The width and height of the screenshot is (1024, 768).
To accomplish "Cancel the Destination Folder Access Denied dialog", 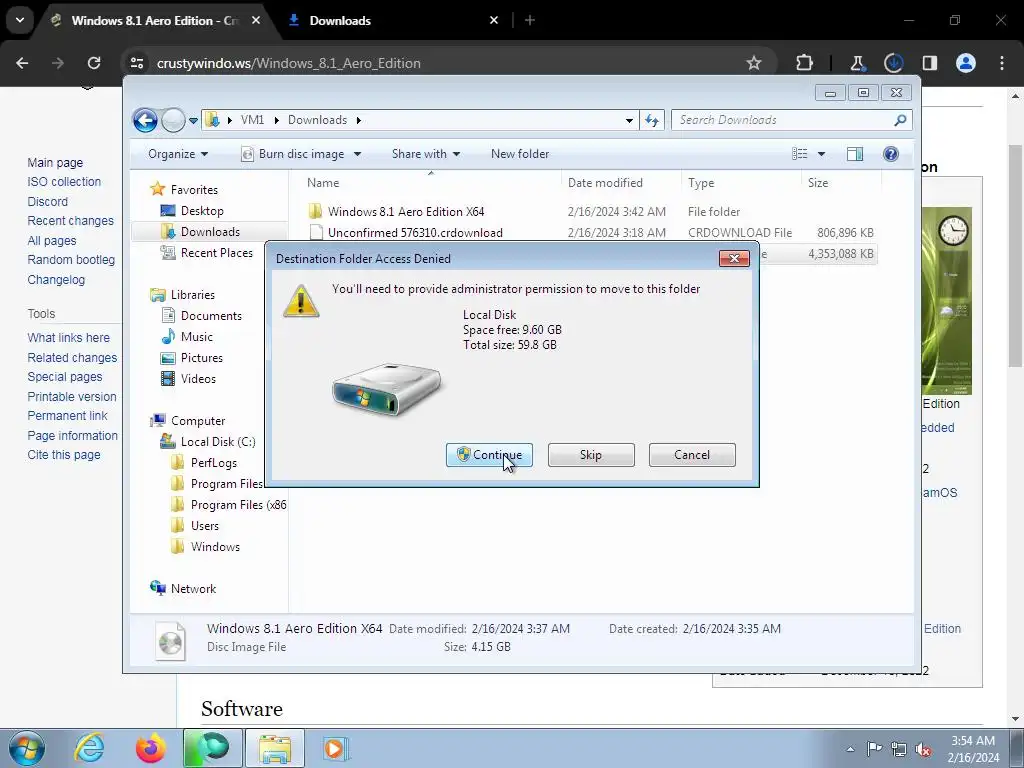I will [x=692, y=455].
